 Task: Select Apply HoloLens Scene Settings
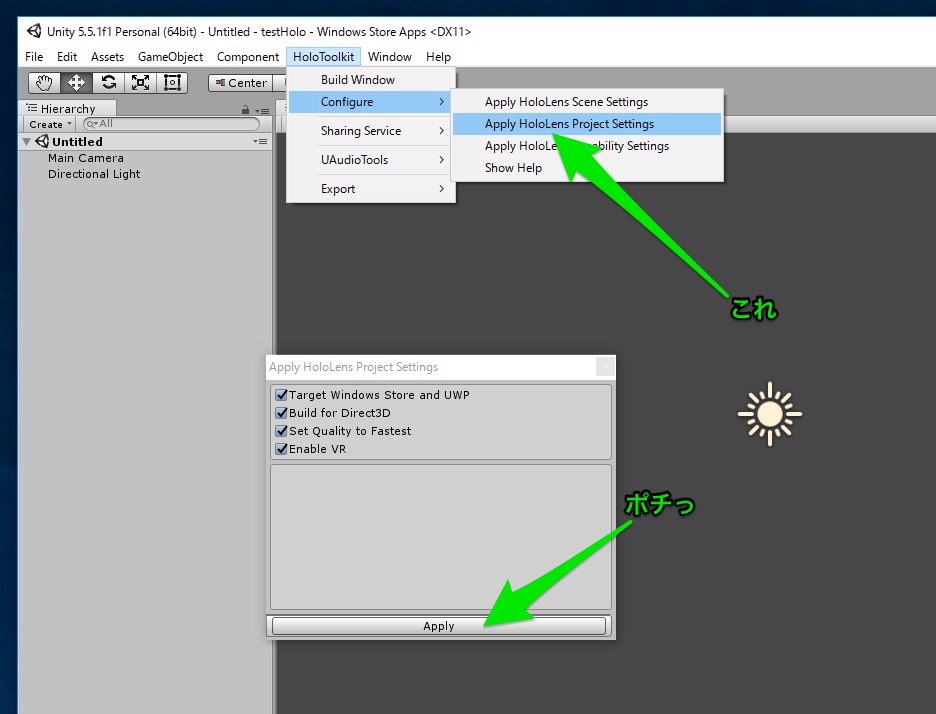point(587,101)
